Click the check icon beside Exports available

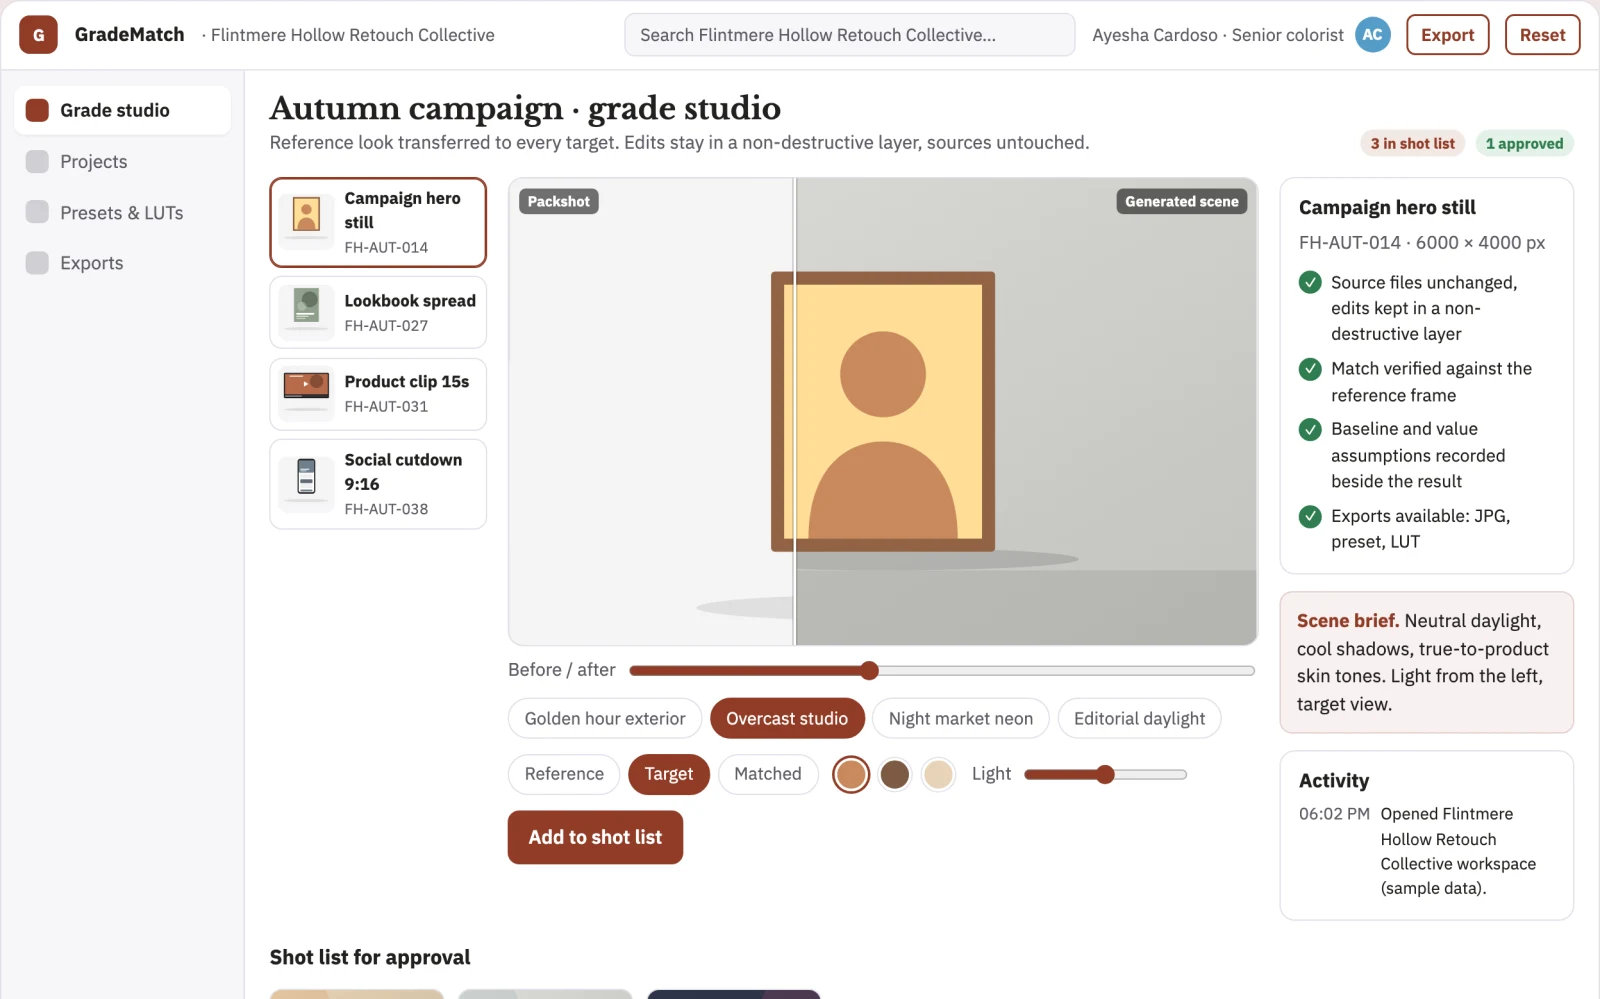[1310, 516]
